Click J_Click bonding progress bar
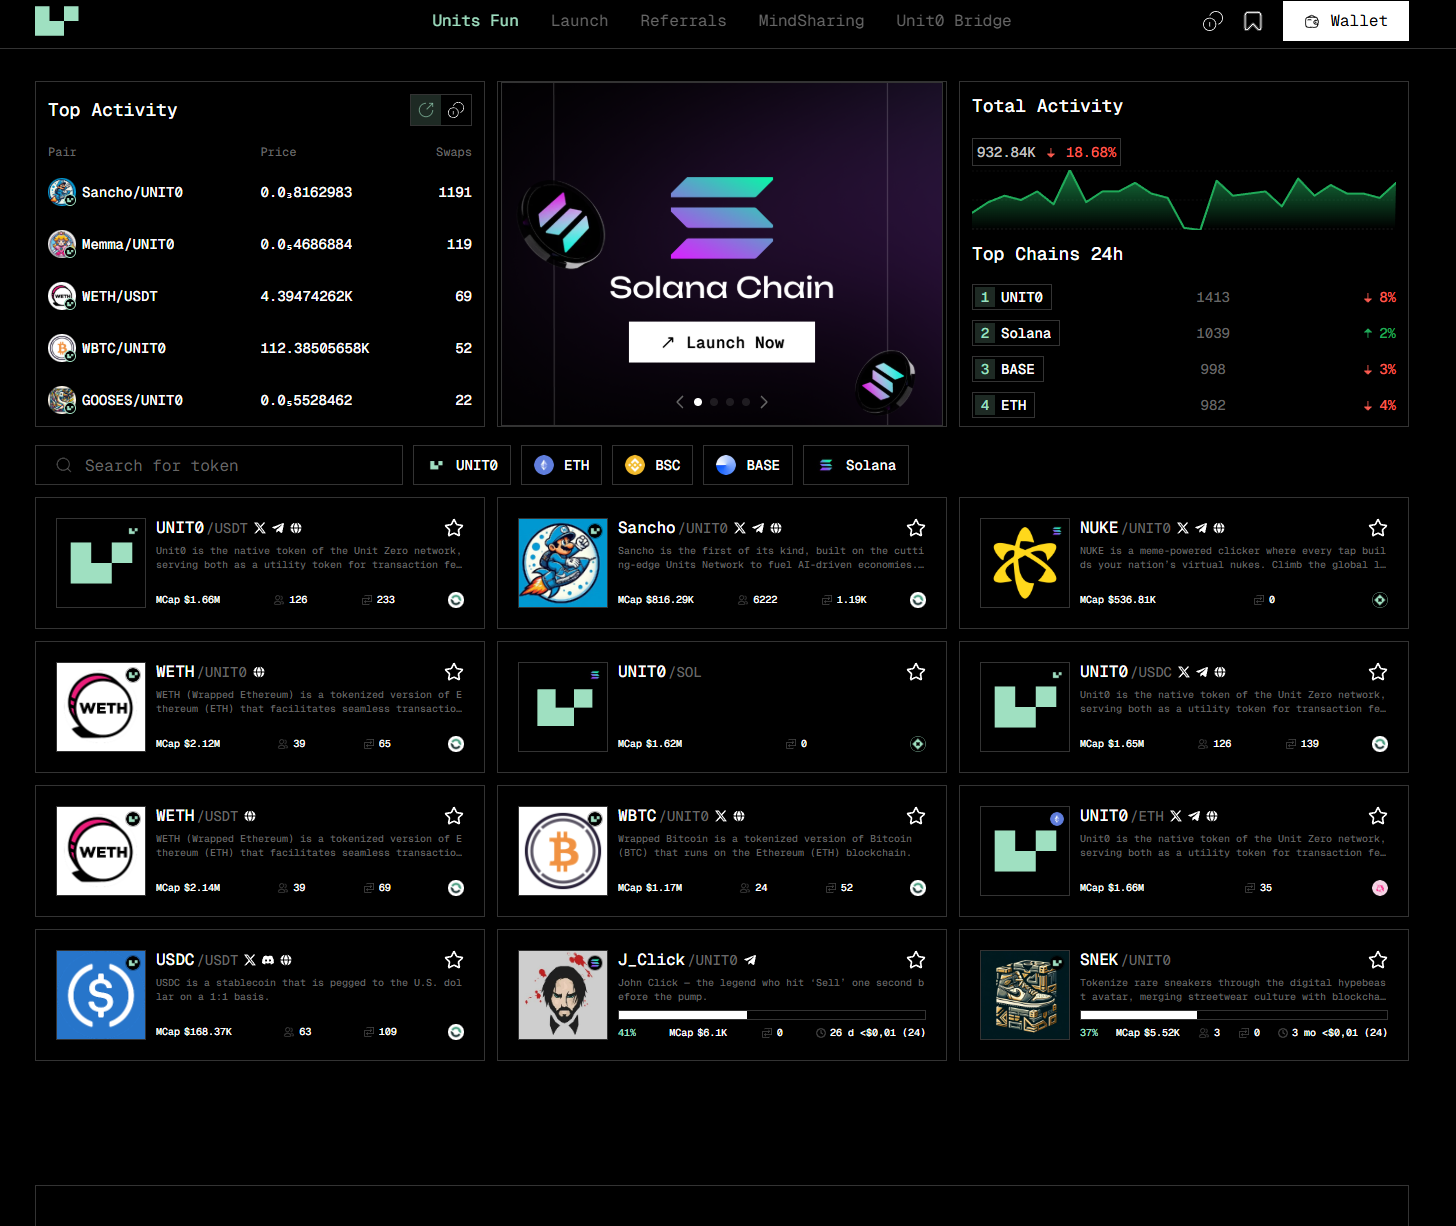 tap(772, 1015)
